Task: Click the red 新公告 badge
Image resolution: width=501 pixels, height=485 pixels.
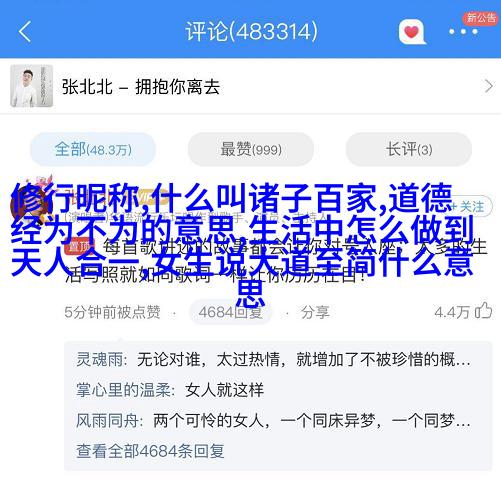Action: pyautogui.click(x=481, y=18)
